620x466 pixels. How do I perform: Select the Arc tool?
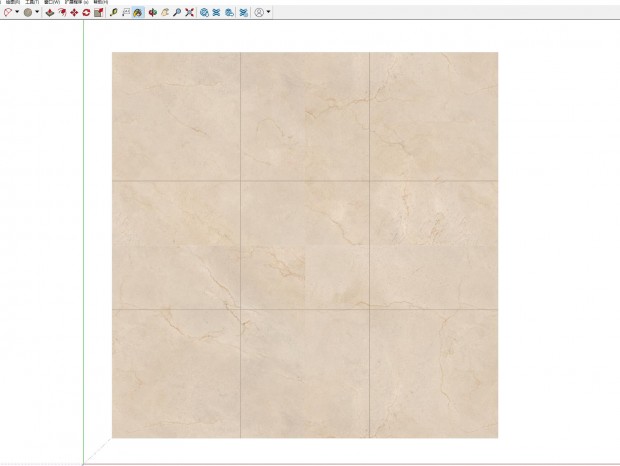(x=8, y=13)
